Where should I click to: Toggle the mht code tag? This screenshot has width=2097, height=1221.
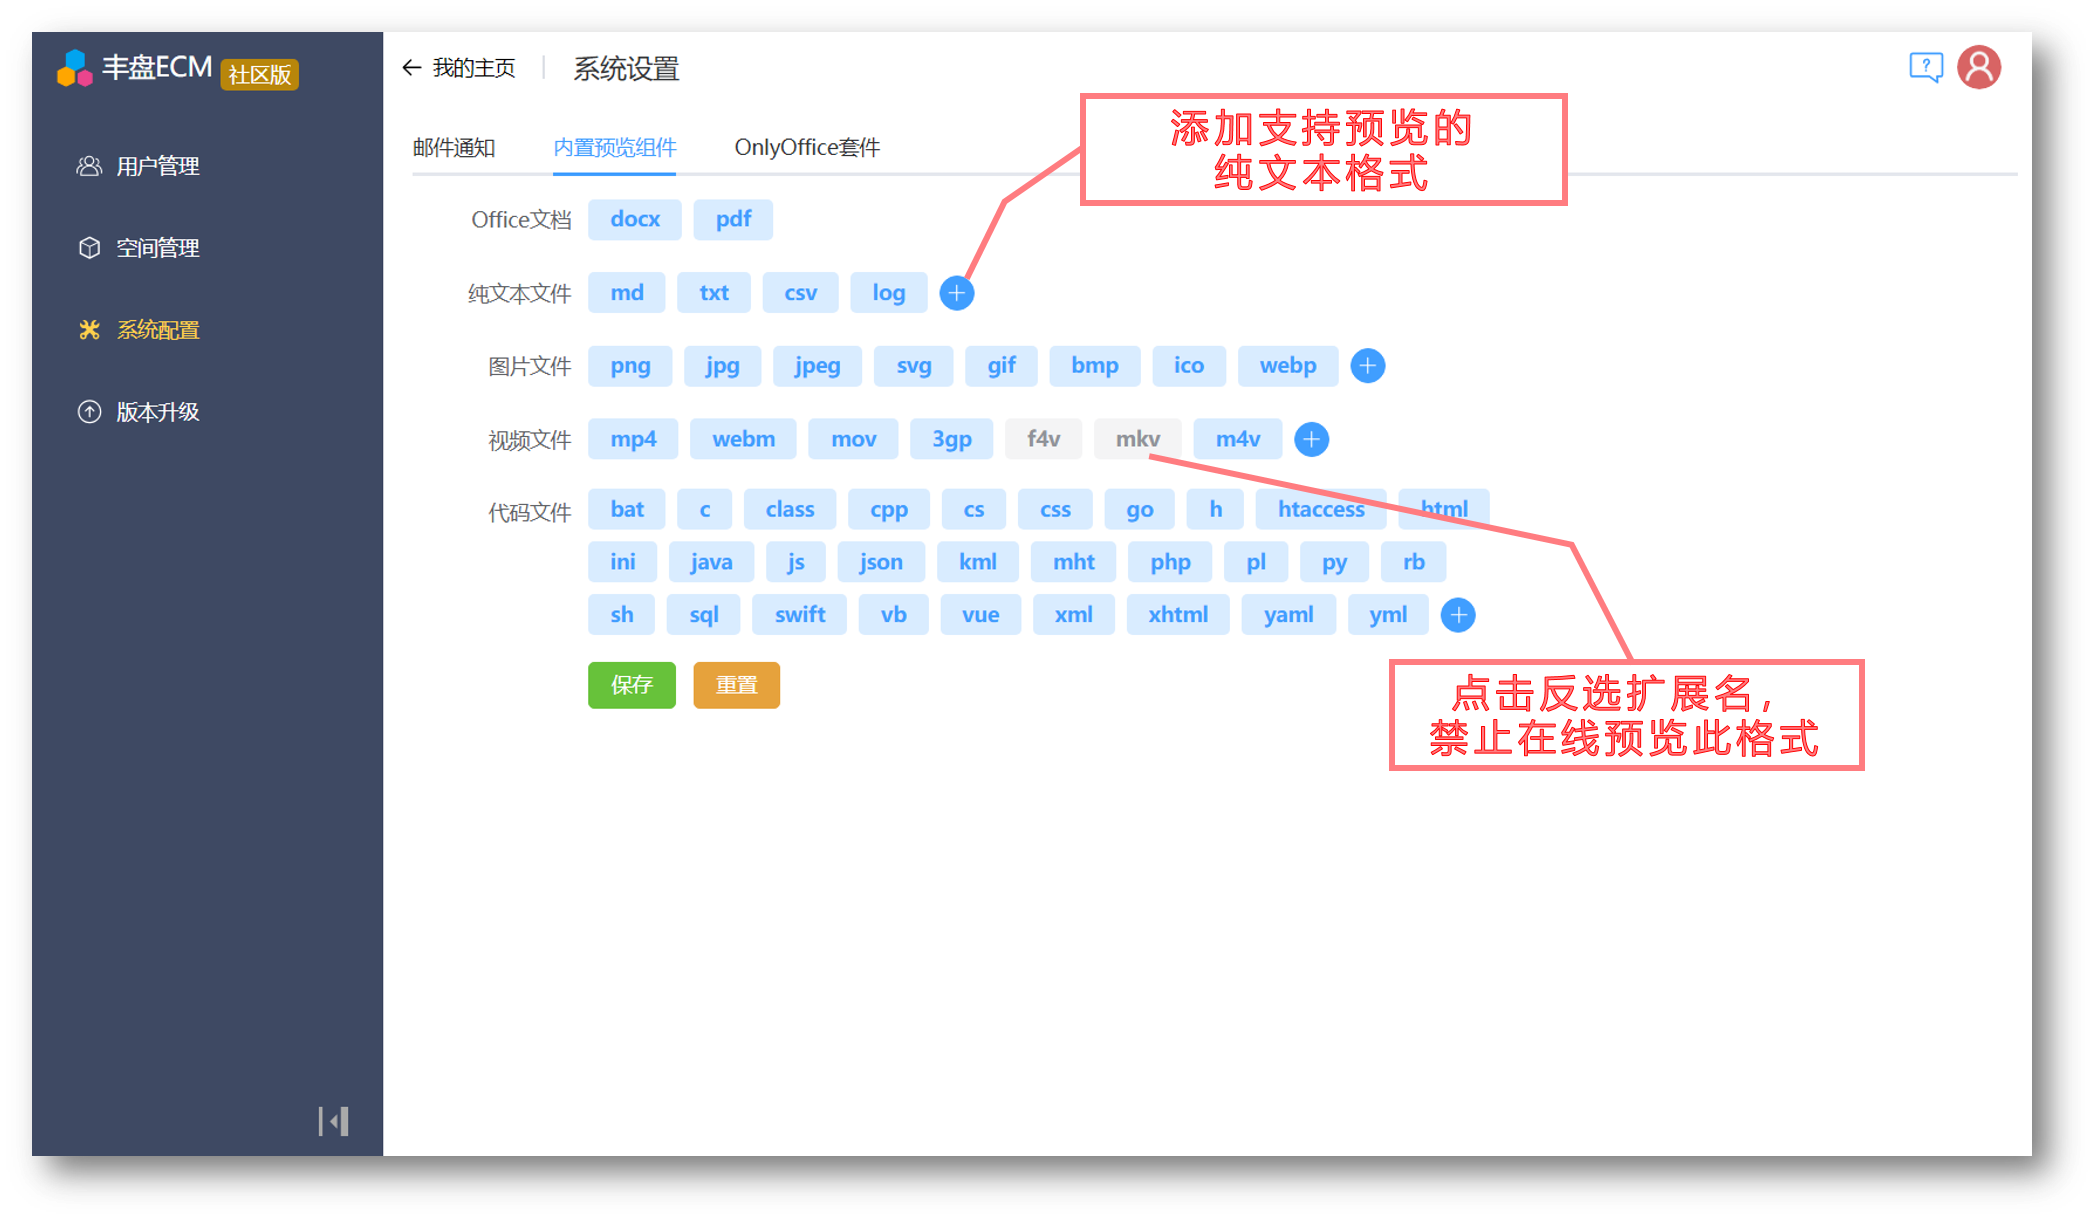click(1074, 562)
